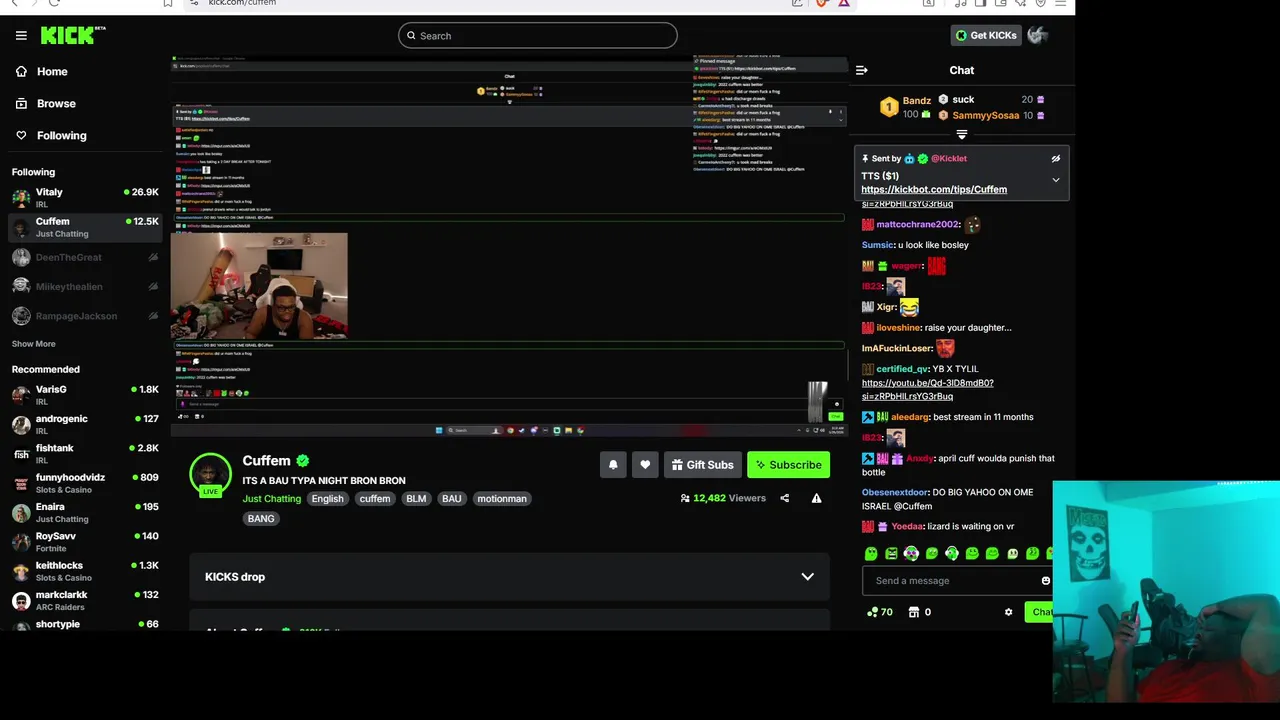Viewport: 1280px width, 720px height.
Task: Open the user profile avatar menu
Action: point(1037,35)
